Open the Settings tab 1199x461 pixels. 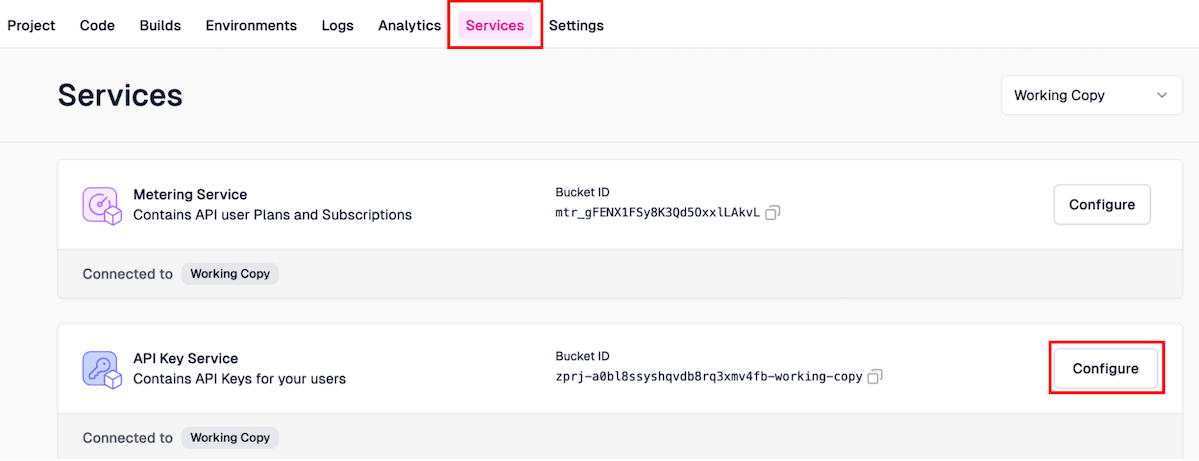click(576, 25)
